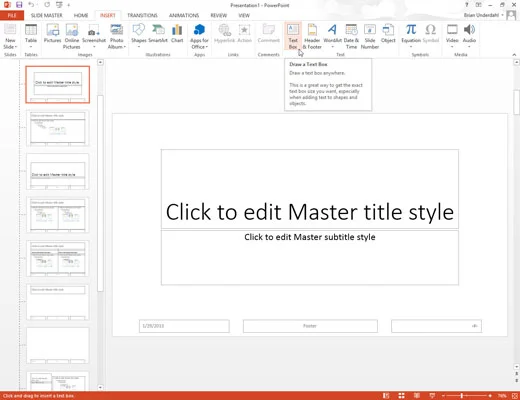The width and height of the screenshot is (520, 400).
Task: Click the Master subtitle style placeholder
Action: pos(310,258)
